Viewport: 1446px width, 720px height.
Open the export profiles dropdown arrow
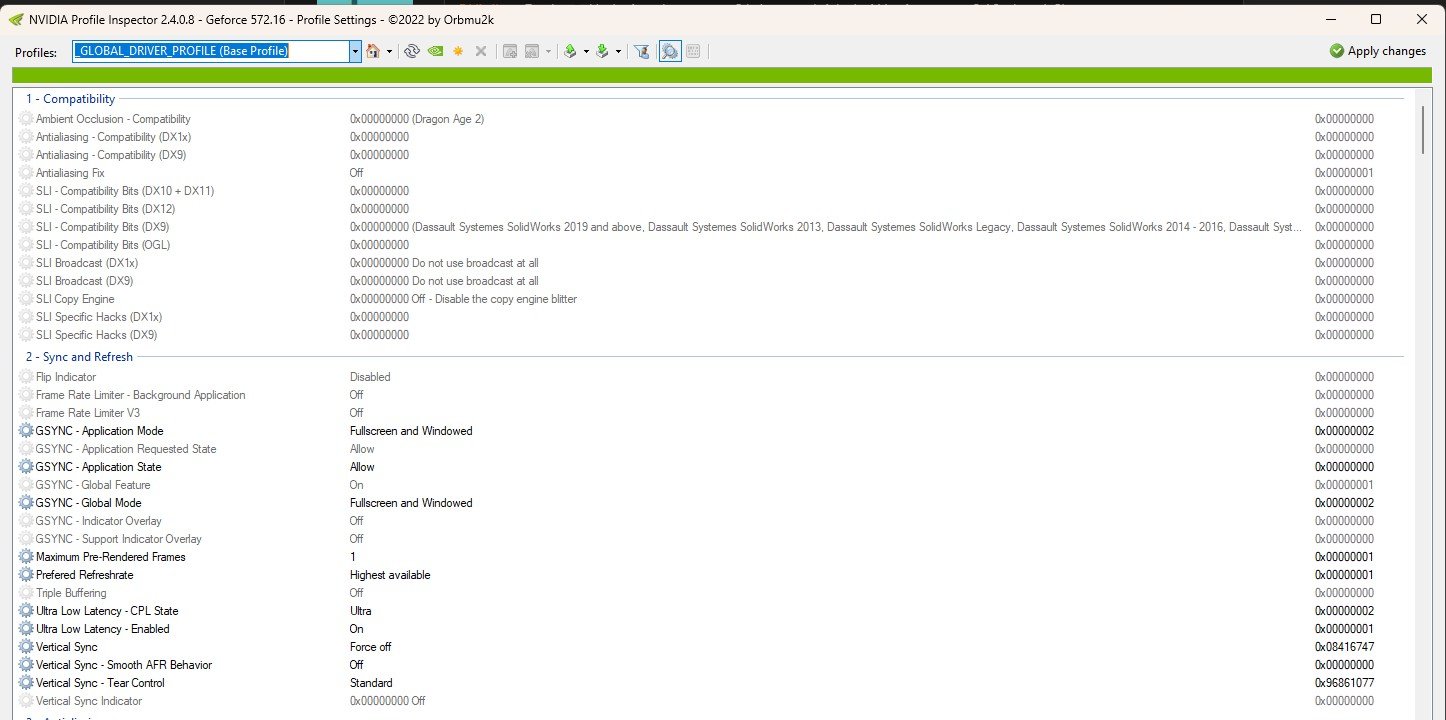pyautogui.click(x=586, y=51)
